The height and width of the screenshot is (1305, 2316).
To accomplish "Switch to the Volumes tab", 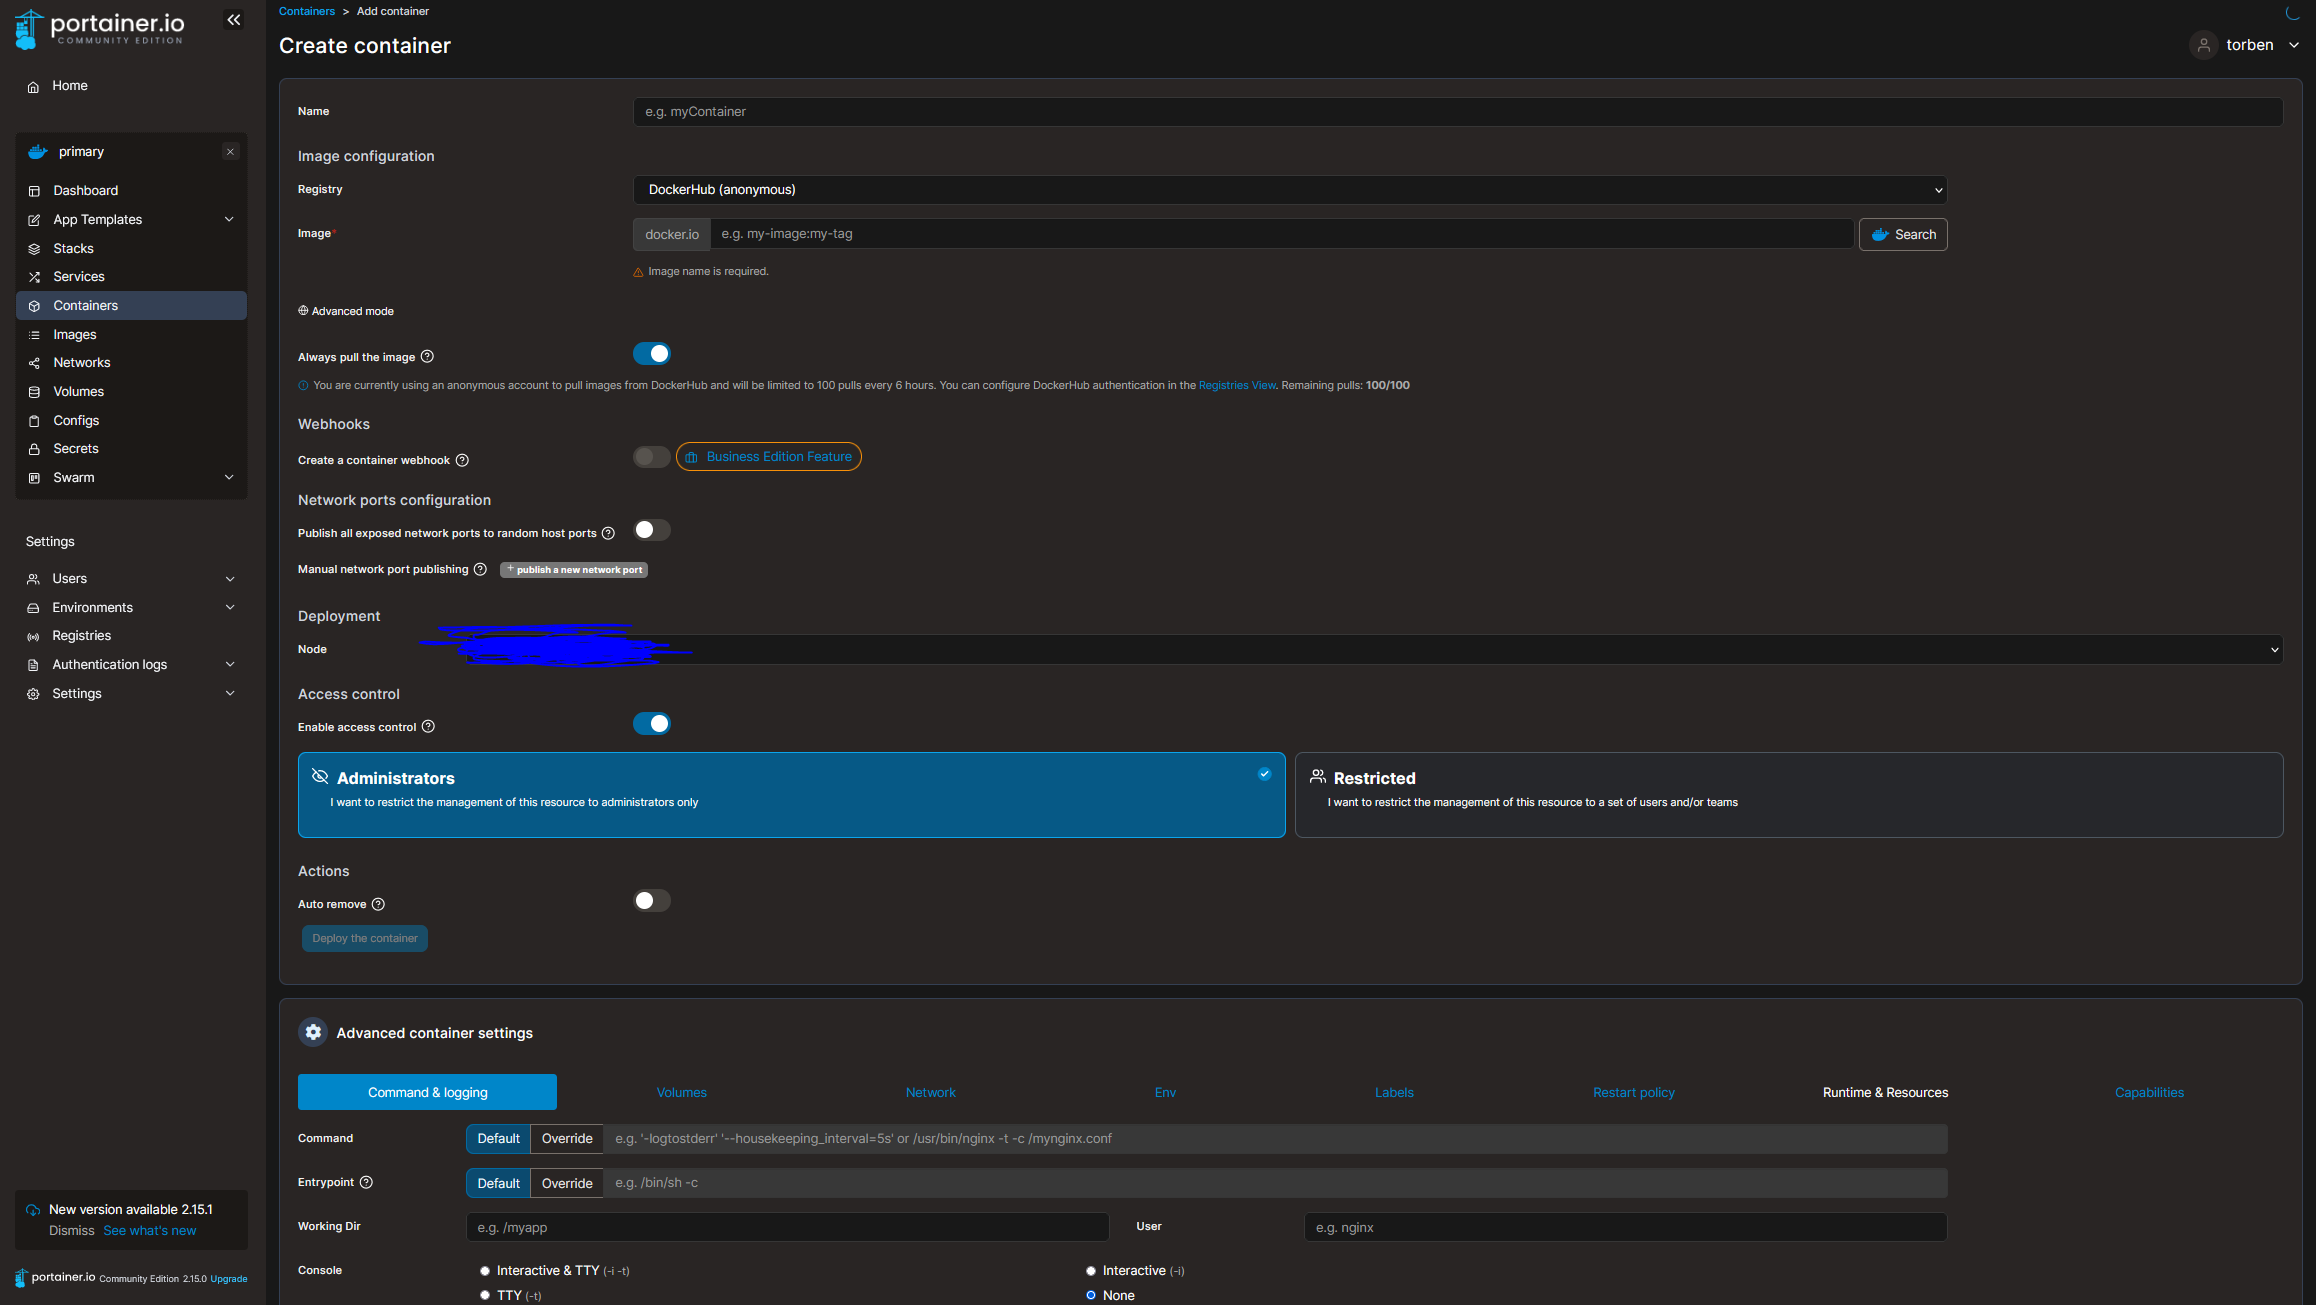I will point(681,1093).
